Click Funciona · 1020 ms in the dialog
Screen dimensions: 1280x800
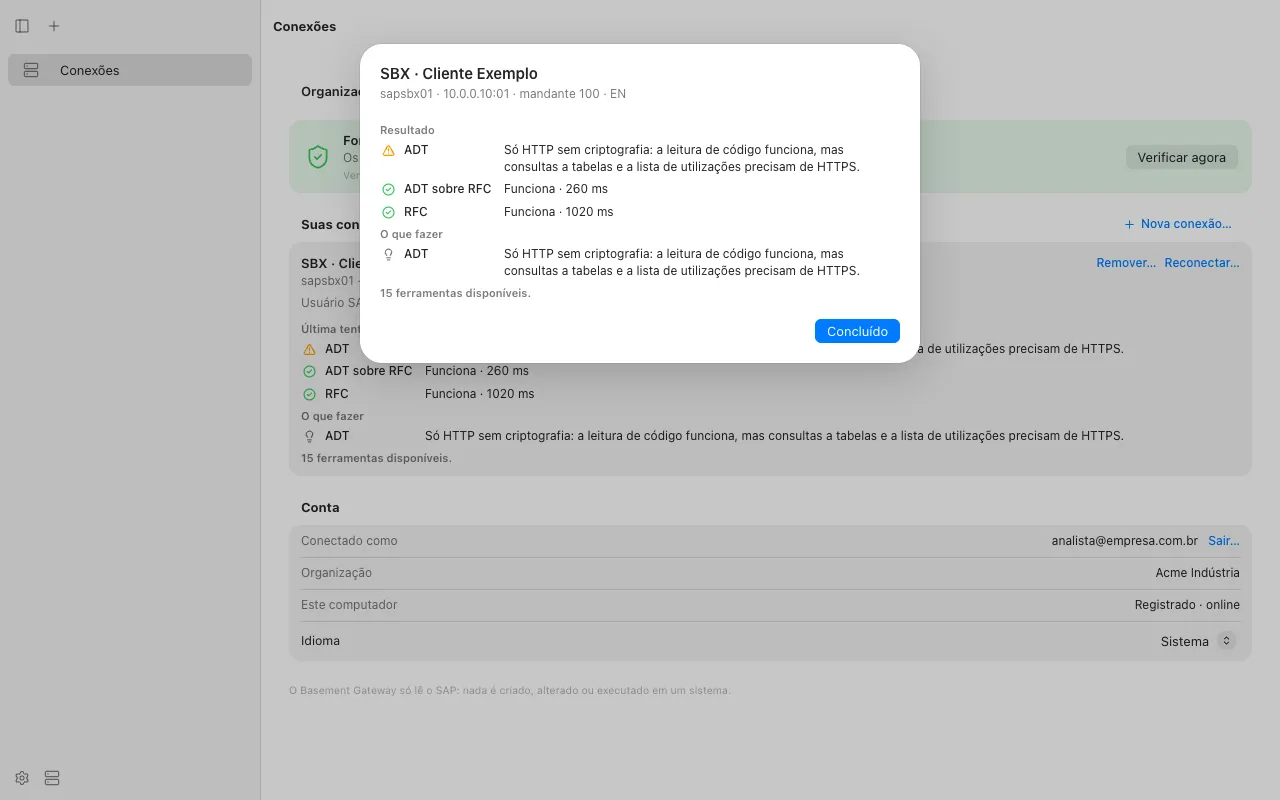pyautogui.click(x=559, y=212)
